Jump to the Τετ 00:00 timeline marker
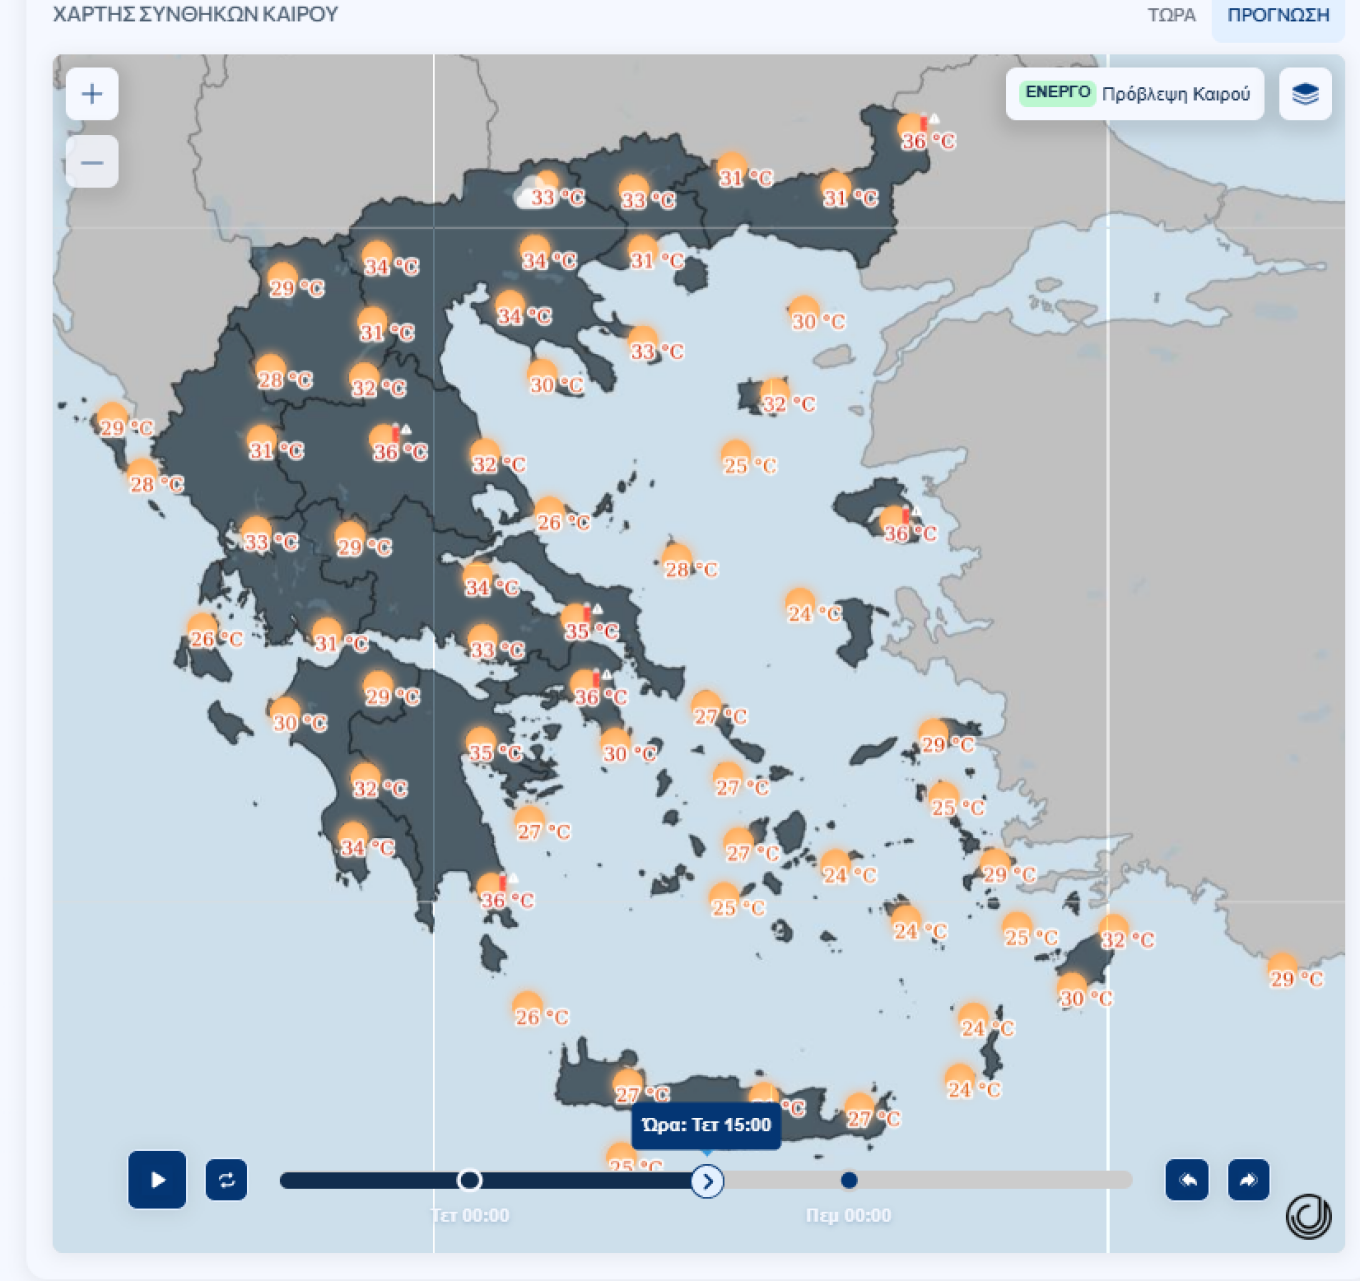 [x=469, y=1180]
